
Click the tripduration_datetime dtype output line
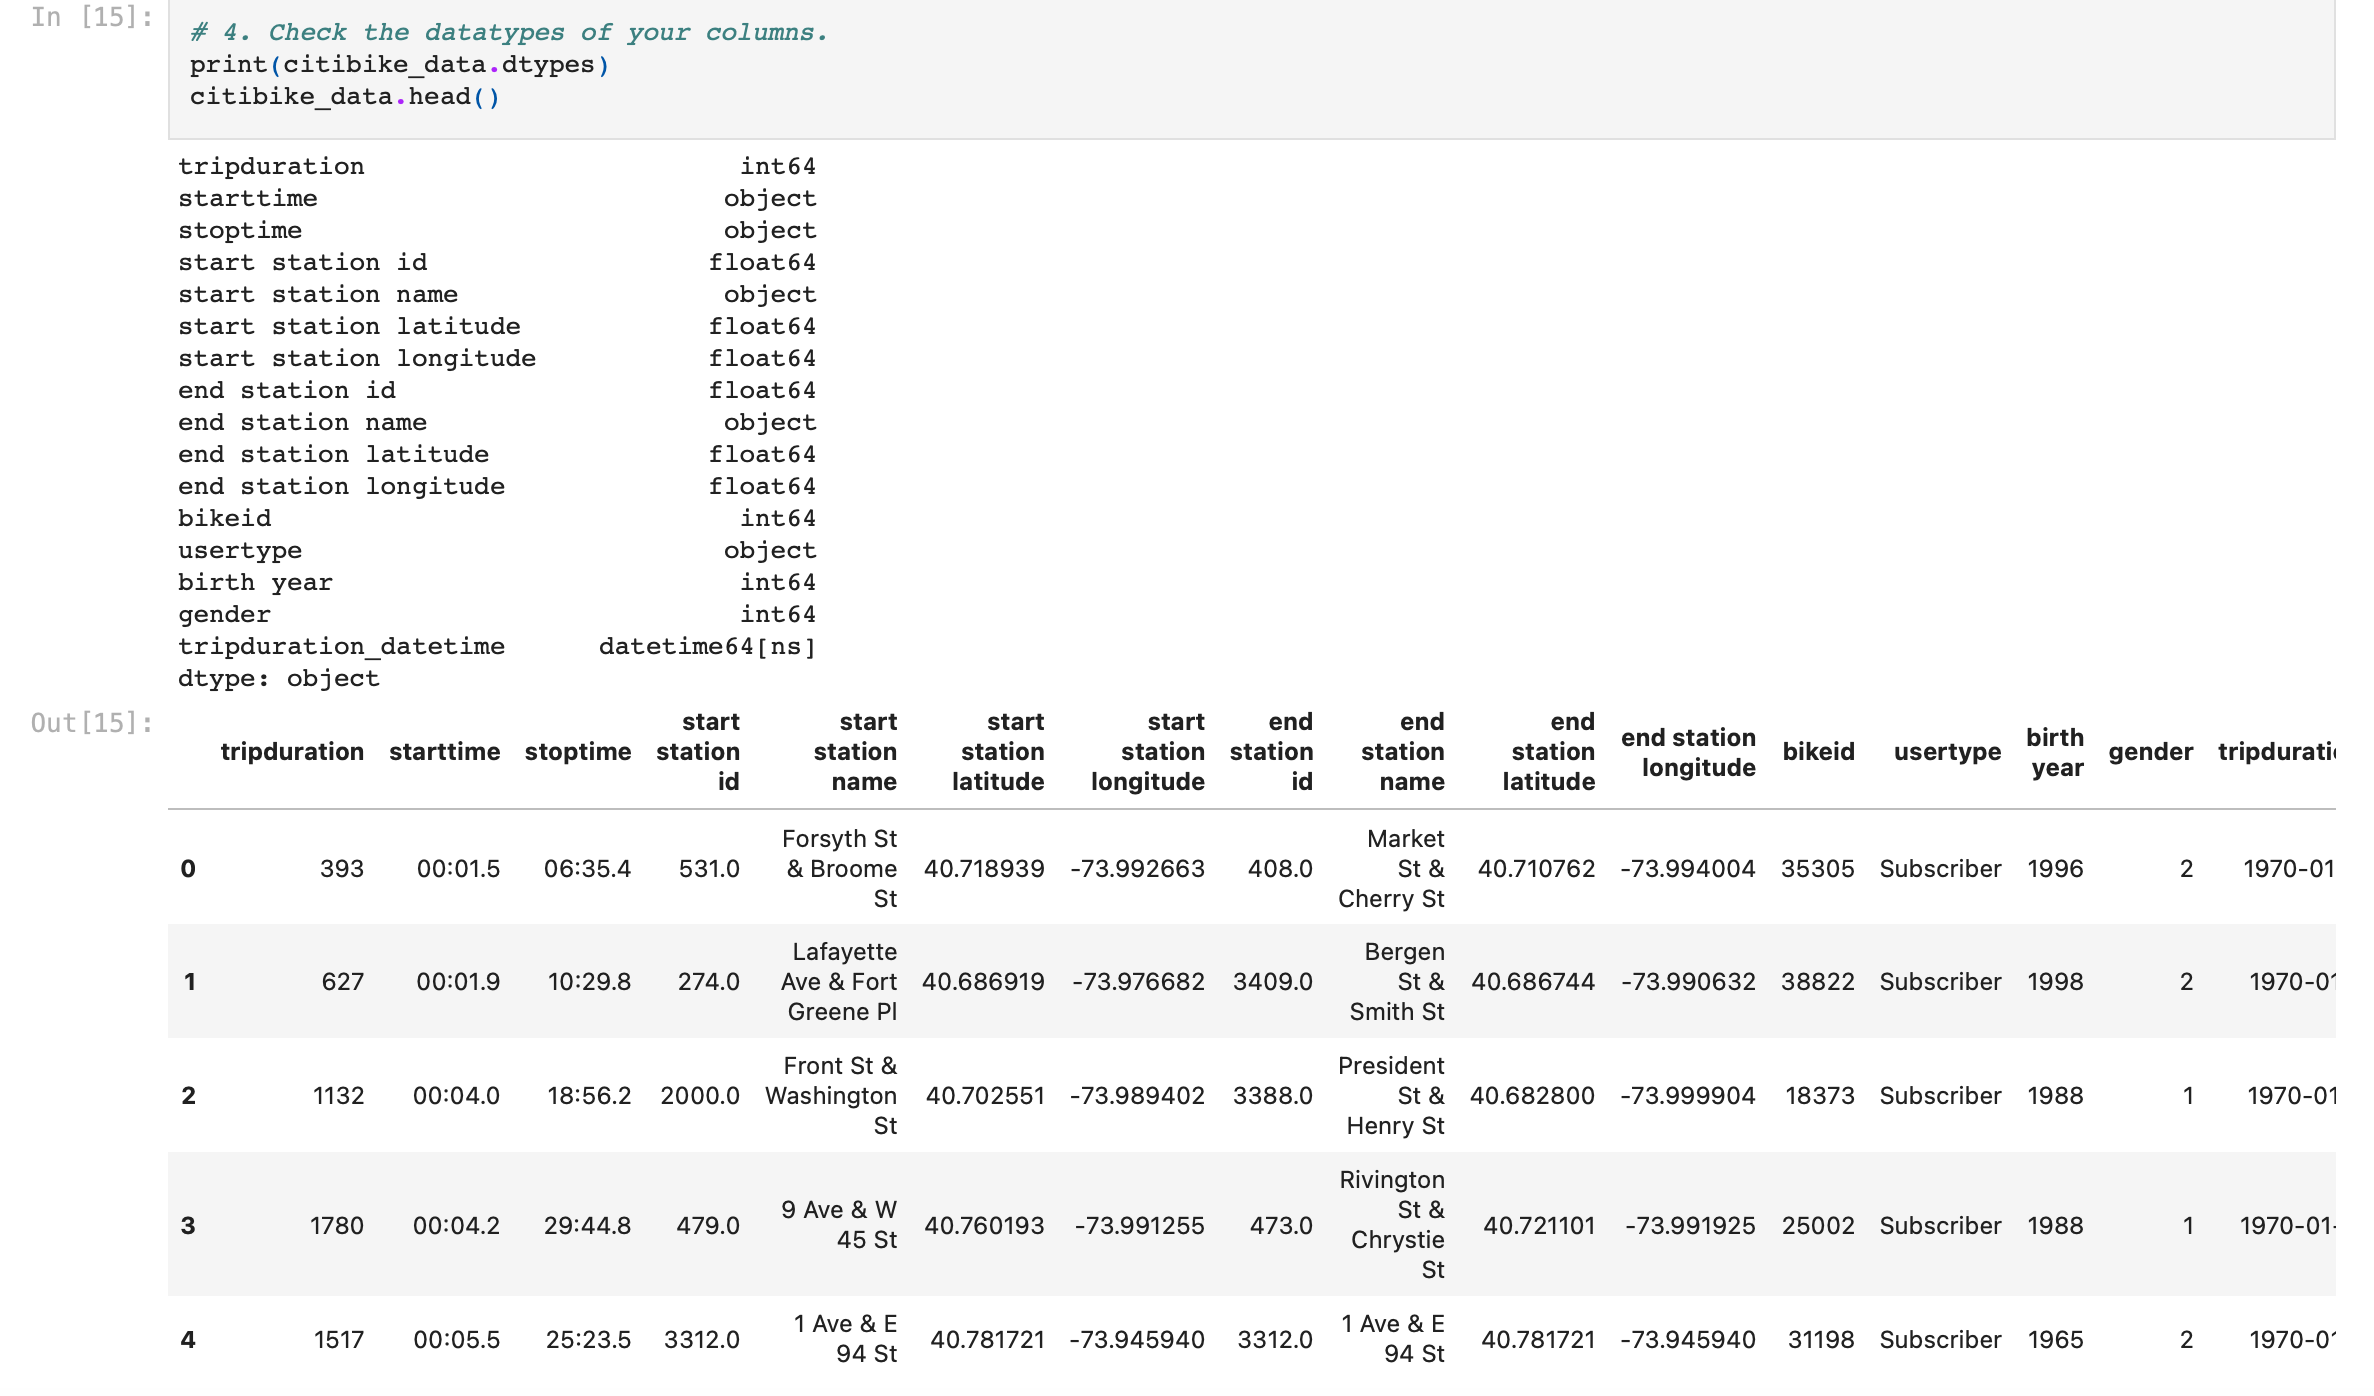click(x=496, y=646)
